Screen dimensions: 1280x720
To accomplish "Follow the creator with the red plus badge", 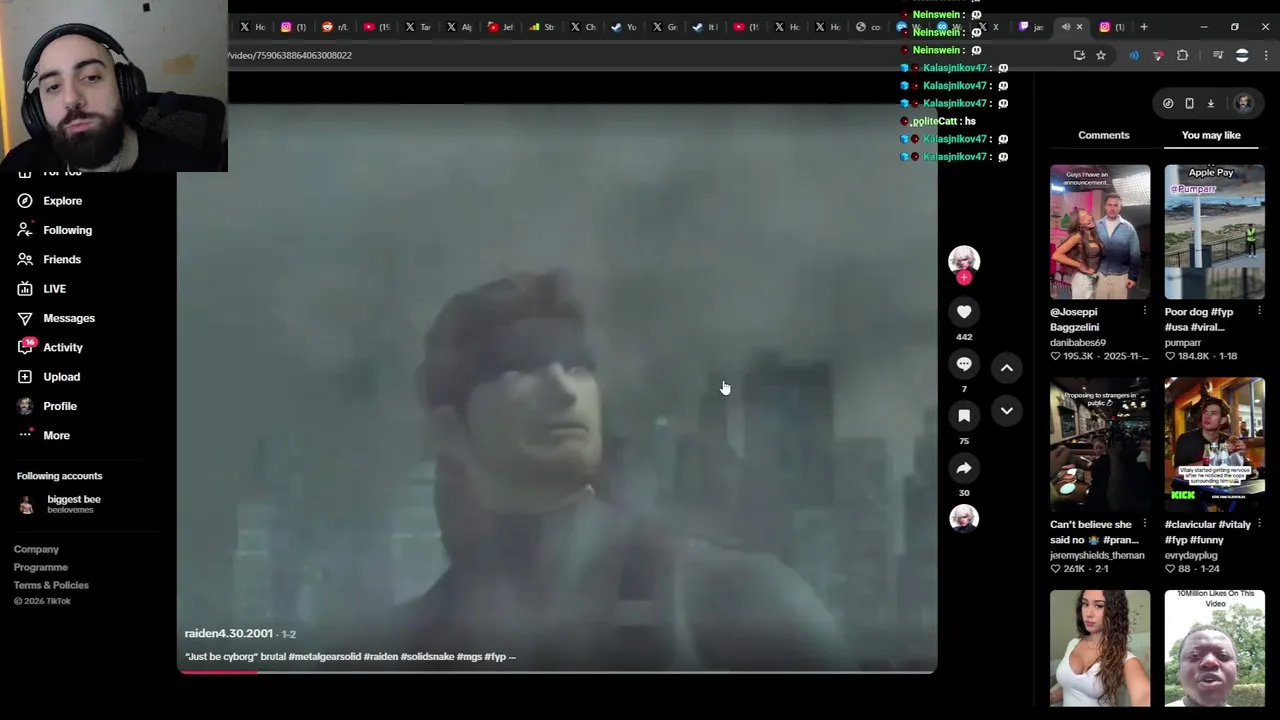I will click(x=964, y=278).
